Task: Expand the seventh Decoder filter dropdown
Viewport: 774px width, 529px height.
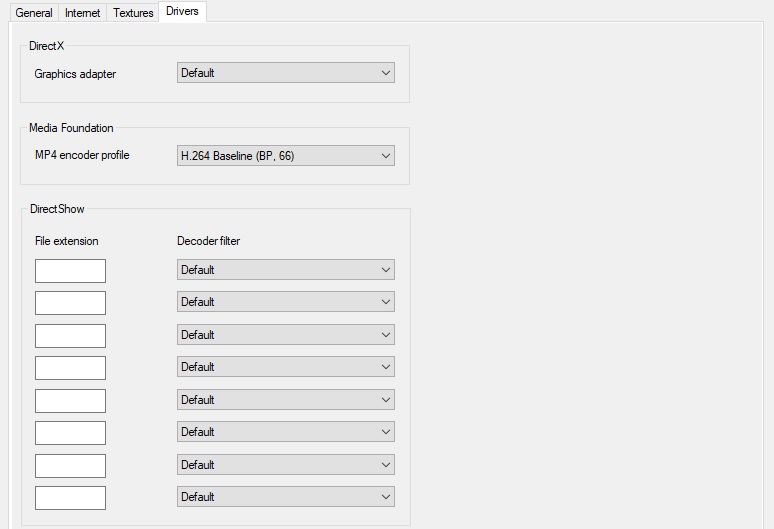Action: [286, 465]
